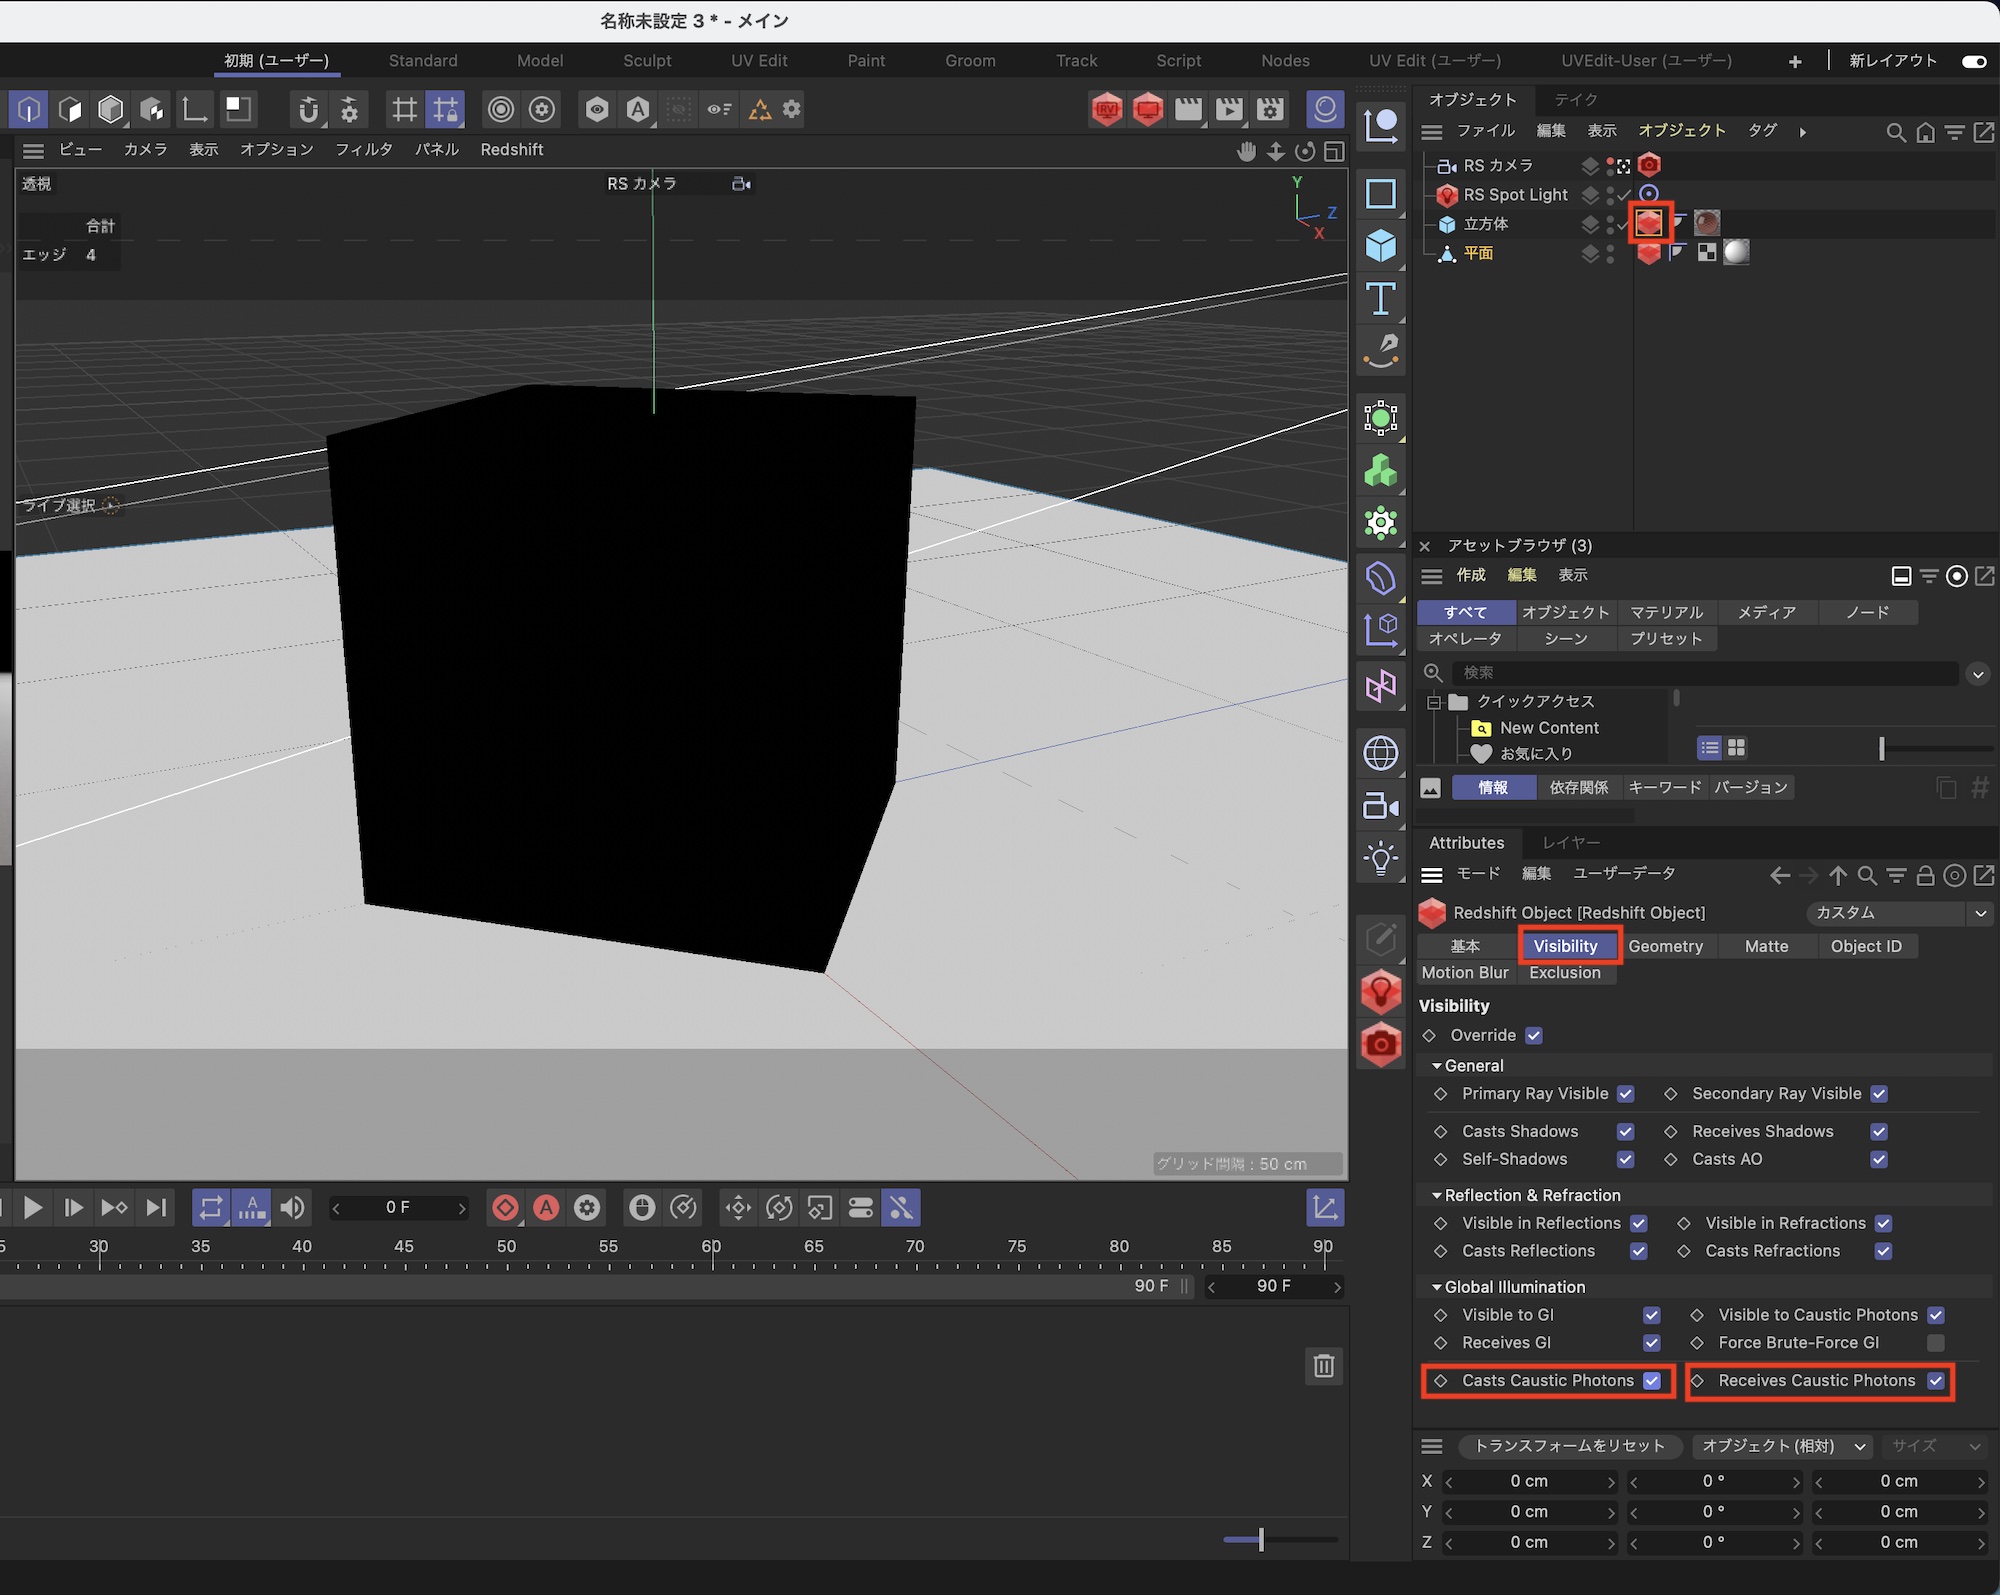Open オブジェクト (相対) coordinate dropdown

tap(1783, 1446)
